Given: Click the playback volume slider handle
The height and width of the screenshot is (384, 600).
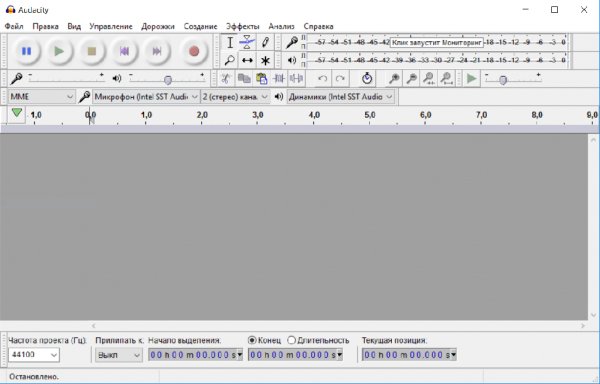Looking at the screenshot, I should (168, 80).
